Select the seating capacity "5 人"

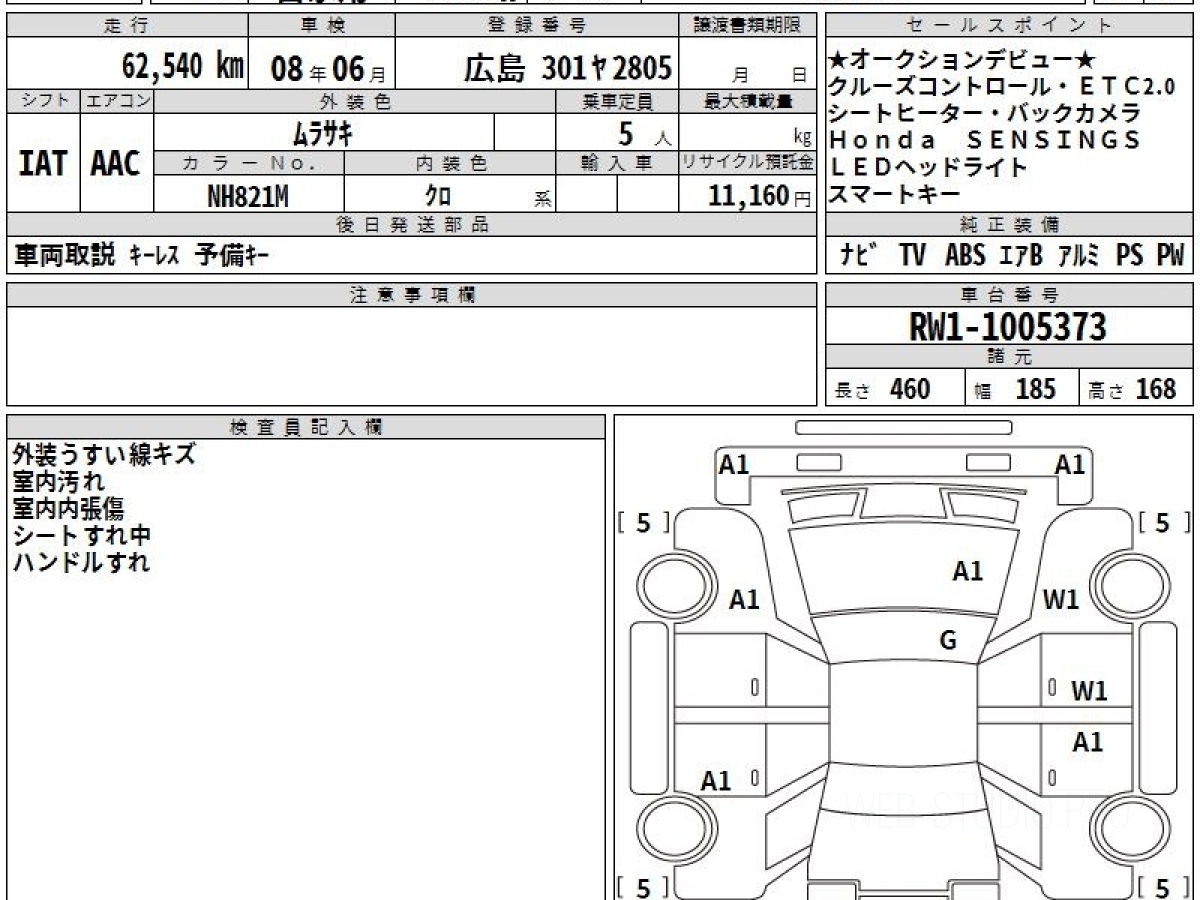tap(645, 133)
